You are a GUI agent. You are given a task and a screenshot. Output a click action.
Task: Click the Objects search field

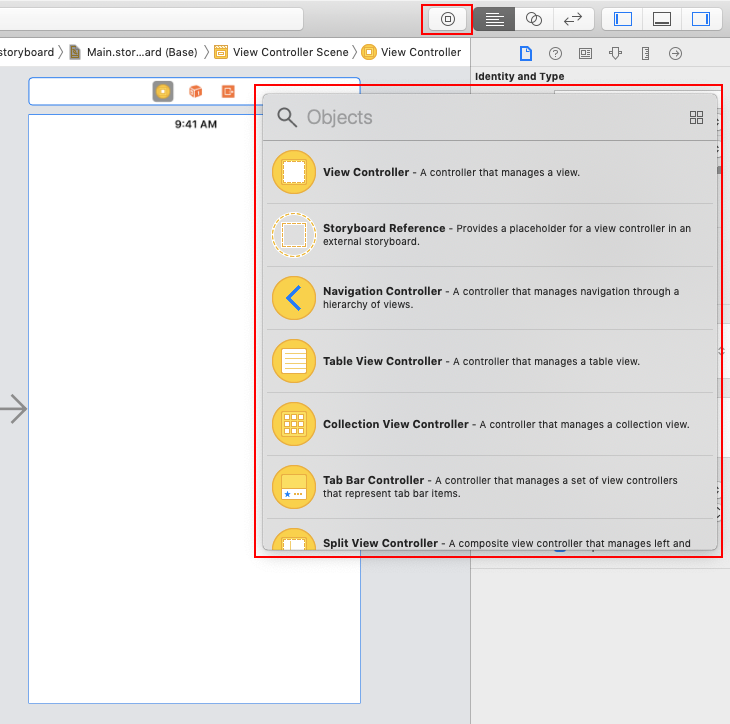pos(480,118)
